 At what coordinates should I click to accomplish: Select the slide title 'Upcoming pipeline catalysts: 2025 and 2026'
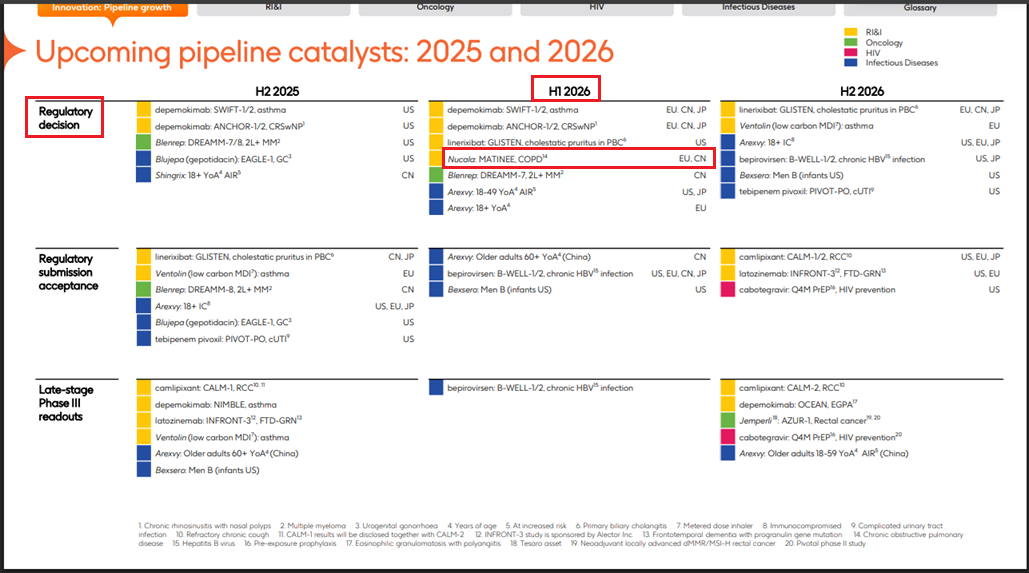324,52
